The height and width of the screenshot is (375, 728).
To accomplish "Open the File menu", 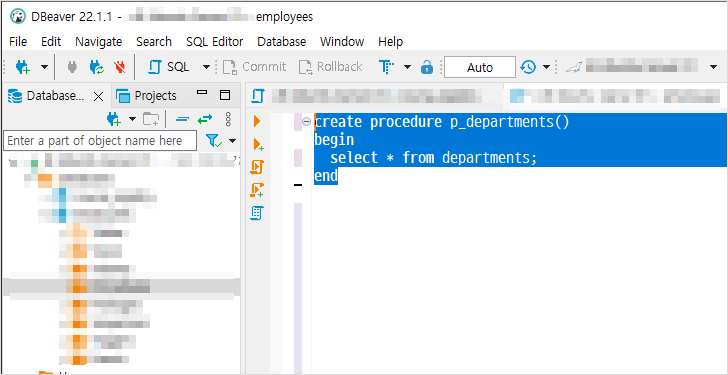I will pos(18,42).
